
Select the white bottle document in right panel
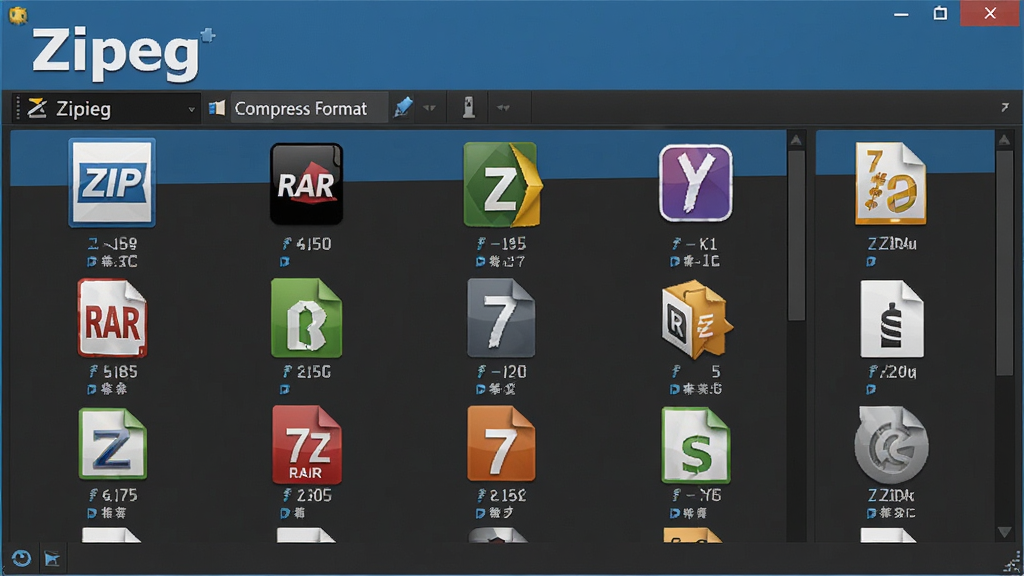click(891, 319)
